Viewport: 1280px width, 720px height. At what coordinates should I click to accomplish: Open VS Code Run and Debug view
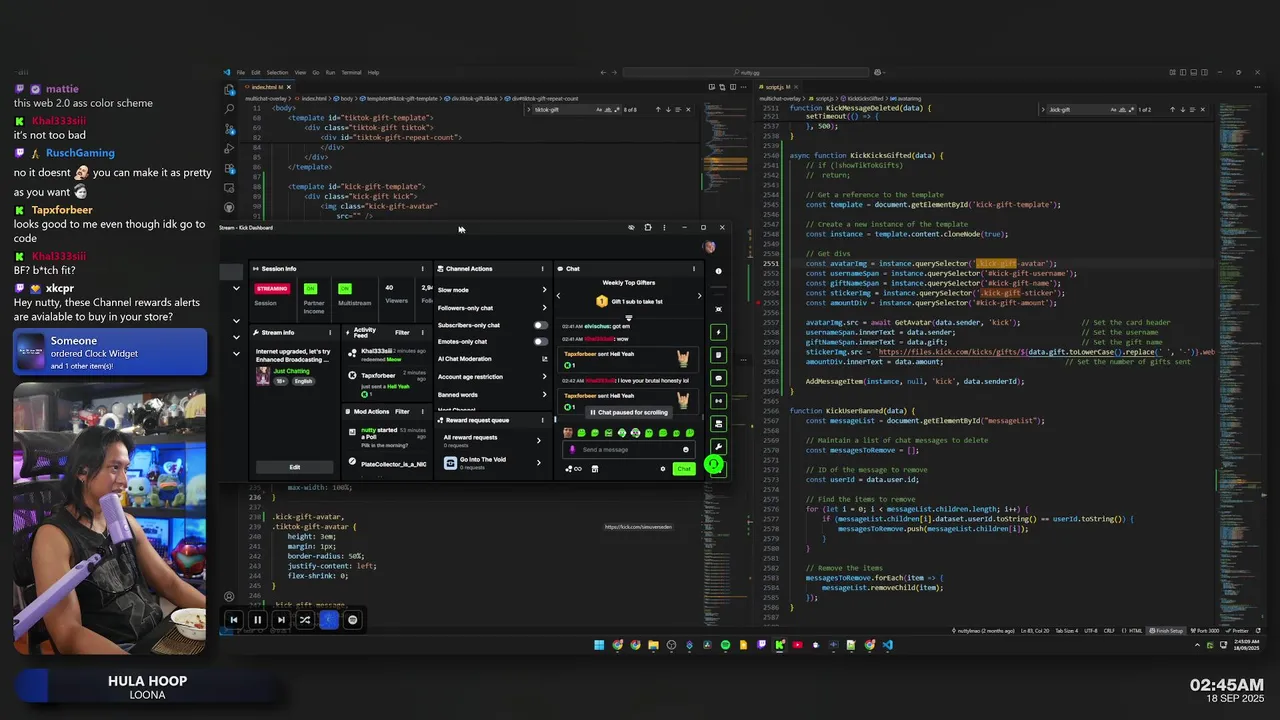(229, 148)
